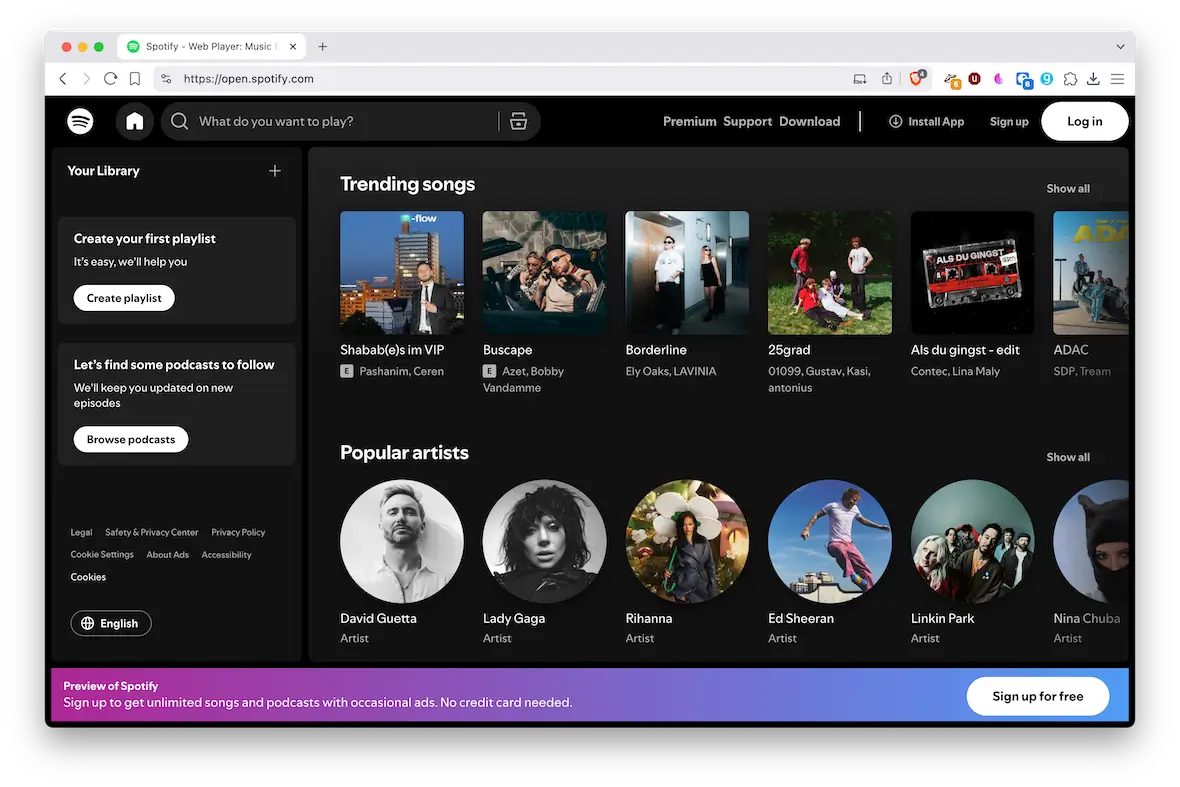Click the search magnifier icon
The image size is (1180, 787).
click(179, 121)
